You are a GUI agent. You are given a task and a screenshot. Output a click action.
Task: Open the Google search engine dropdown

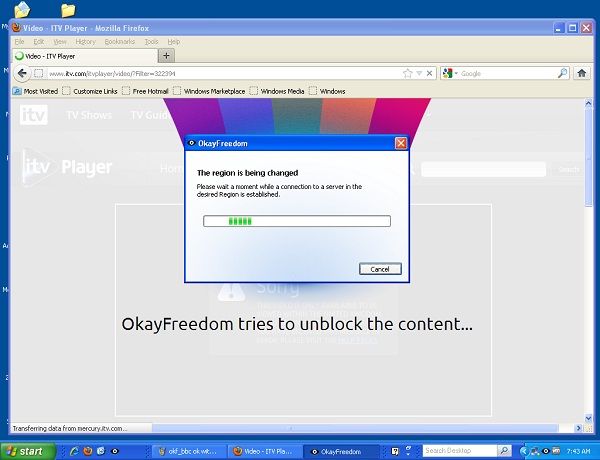coord(450,73)
